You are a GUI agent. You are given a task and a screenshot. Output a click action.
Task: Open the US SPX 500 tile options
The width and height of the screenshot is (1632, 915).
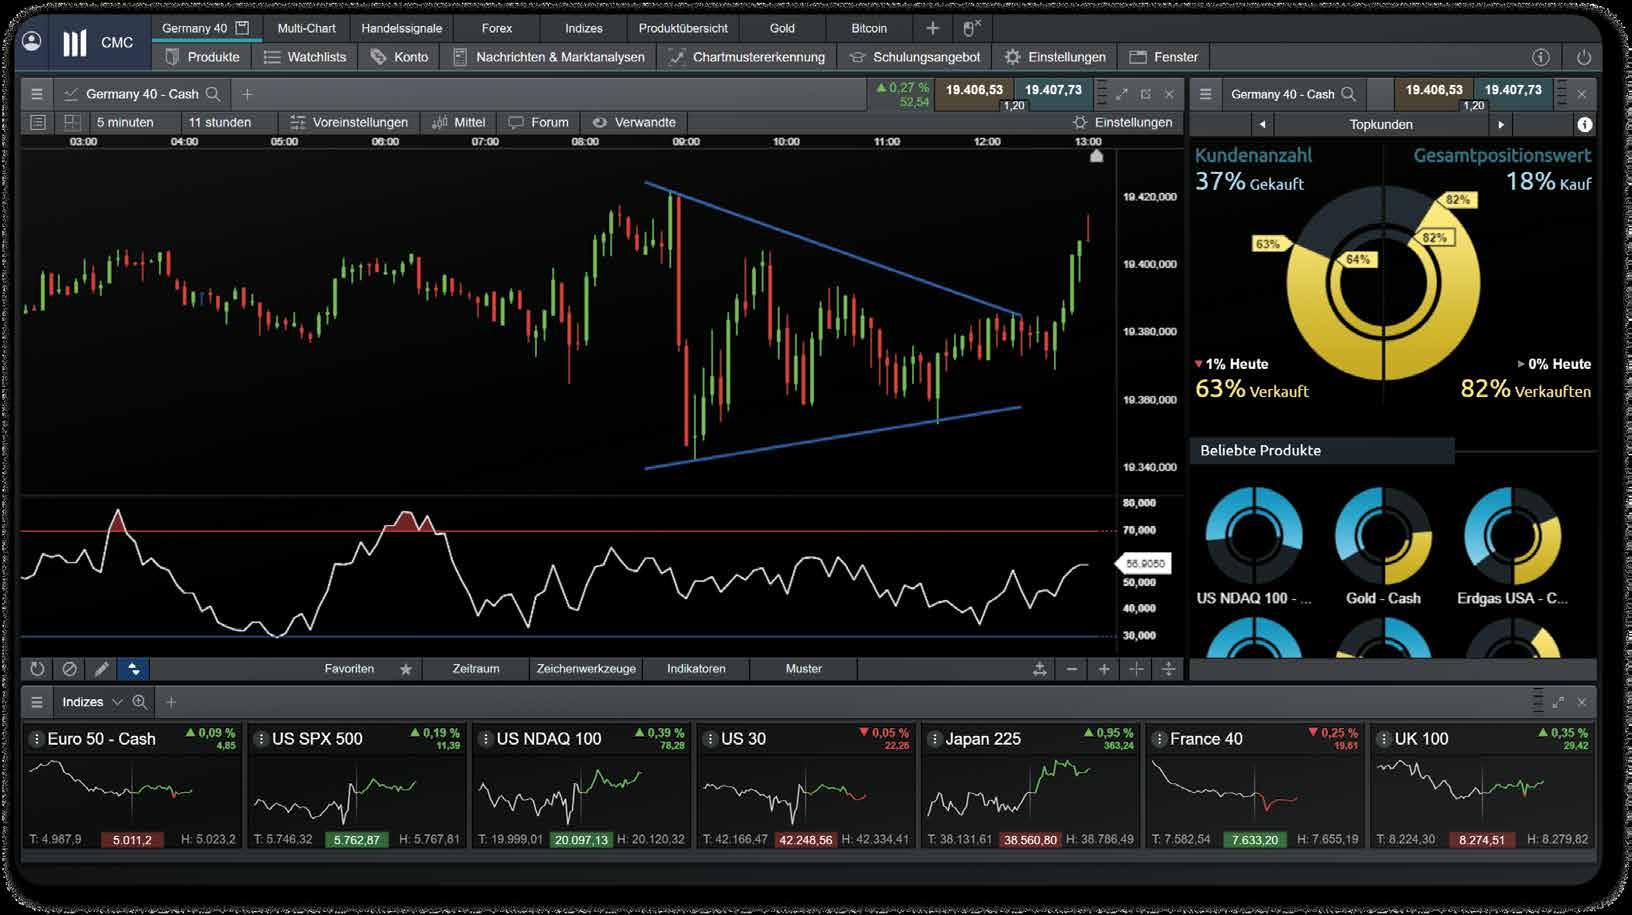tap(261, 739)
